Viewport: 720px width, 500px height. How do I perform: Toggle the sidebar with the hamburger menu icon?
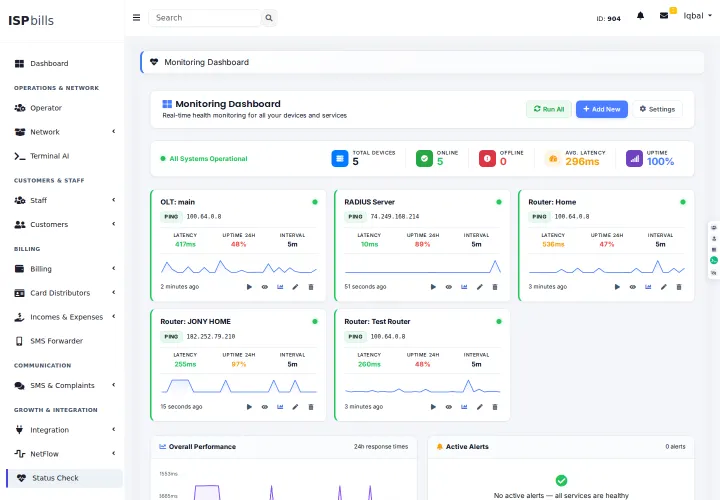tap(136, 17)
